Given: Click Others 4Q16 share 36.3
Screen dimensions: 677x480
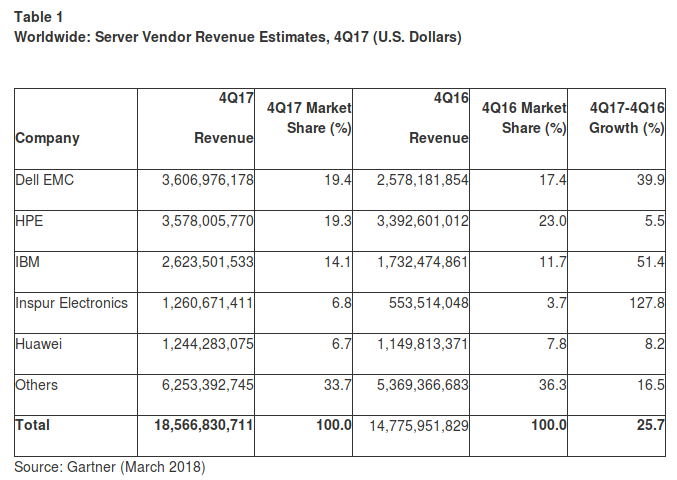Looking at the screenshot, I should coord(553,385).
